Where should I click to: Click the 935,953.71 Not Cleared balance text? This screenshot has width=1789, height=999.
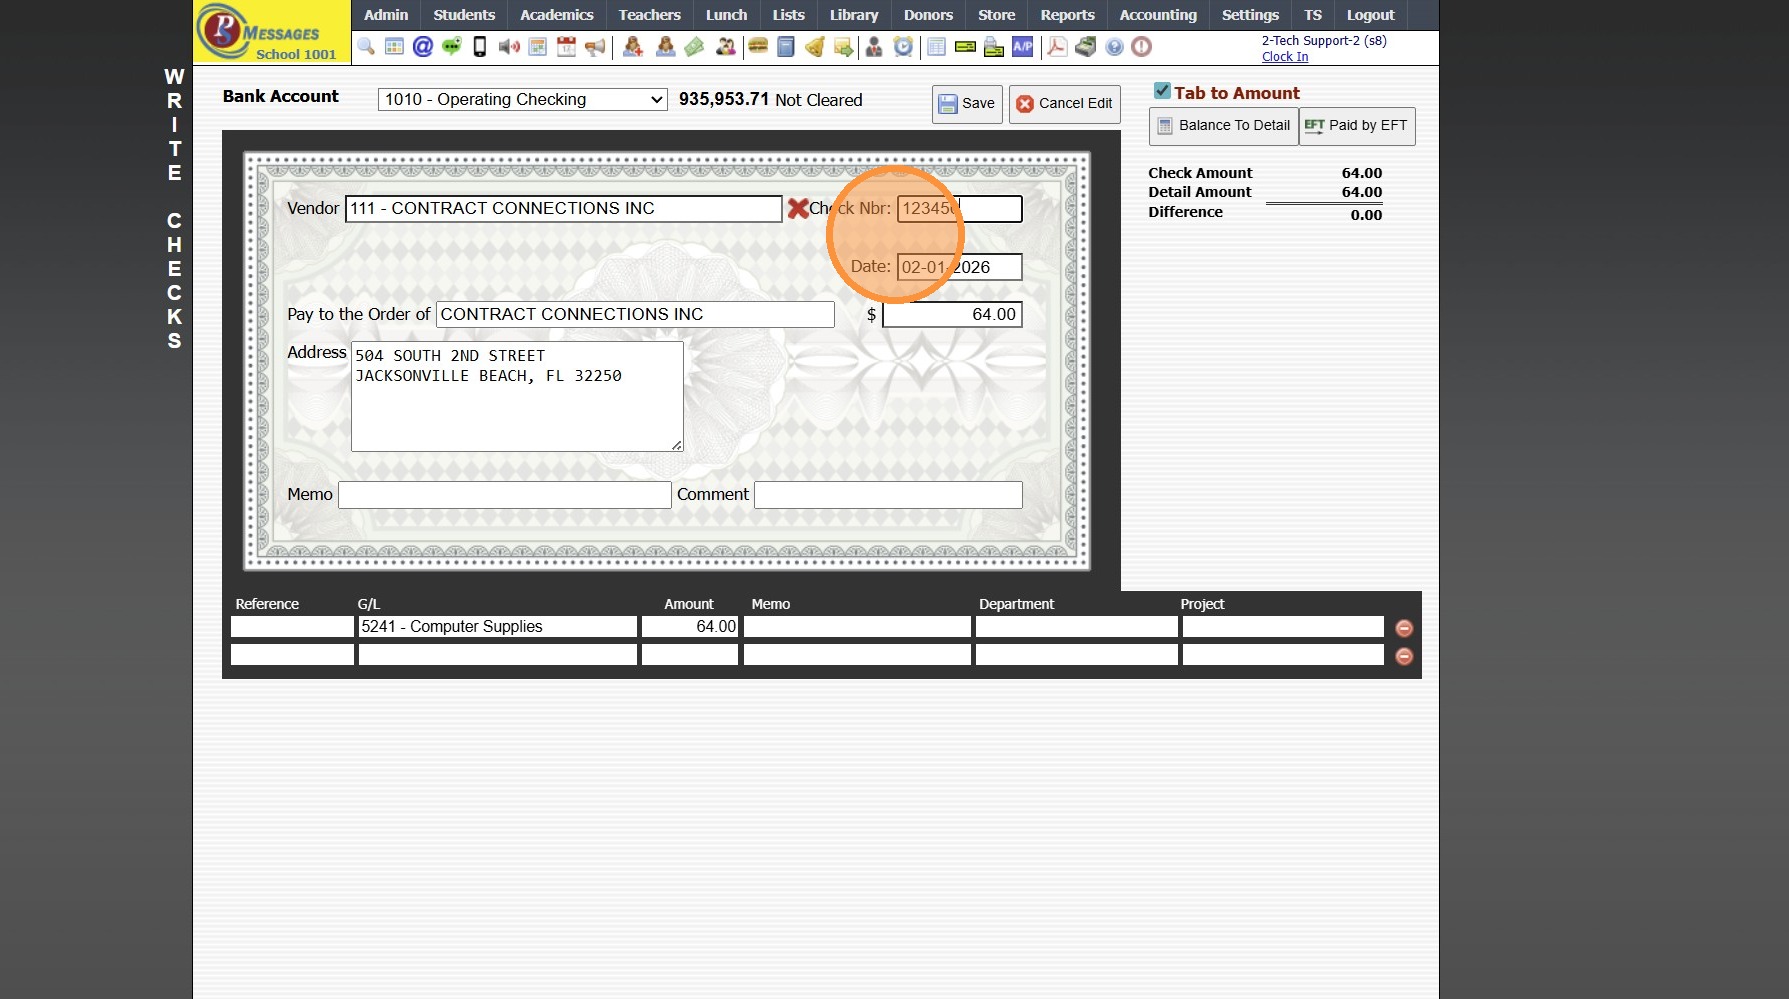(770, 100)
